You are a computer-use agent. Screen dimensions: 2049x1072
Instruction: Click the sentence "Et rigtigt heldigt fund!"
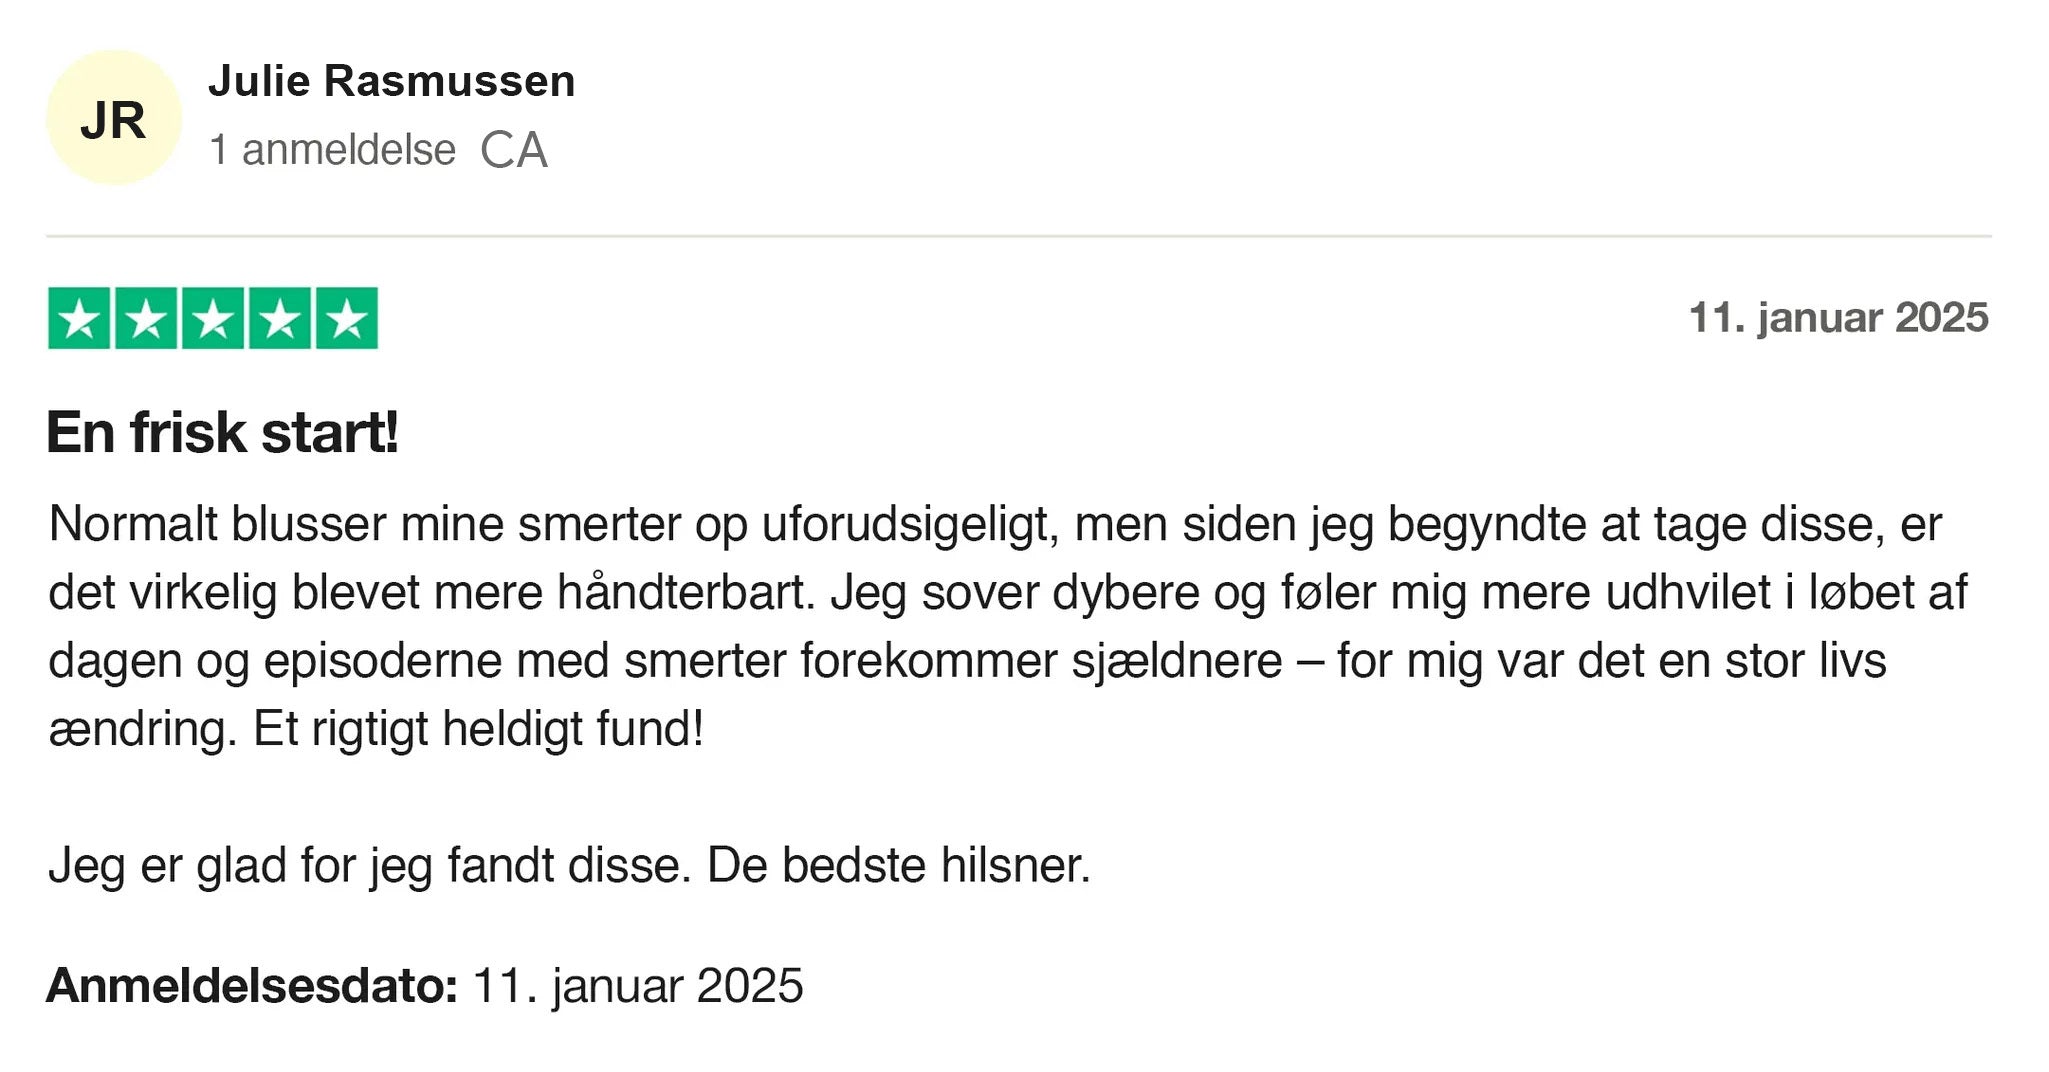point(478,728)
